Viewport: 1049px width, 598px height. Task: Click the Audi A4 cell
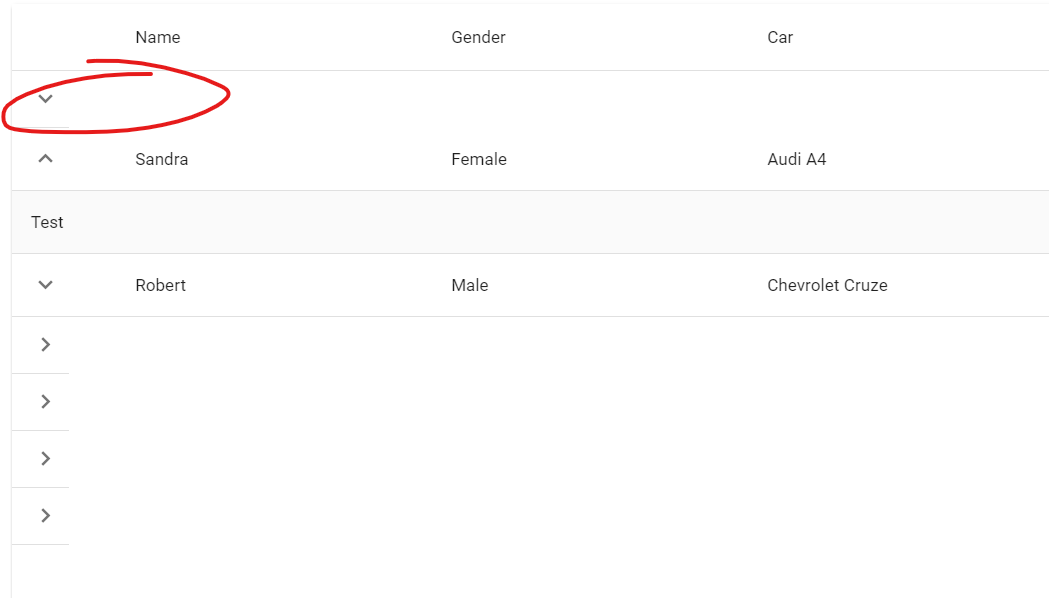796,158
